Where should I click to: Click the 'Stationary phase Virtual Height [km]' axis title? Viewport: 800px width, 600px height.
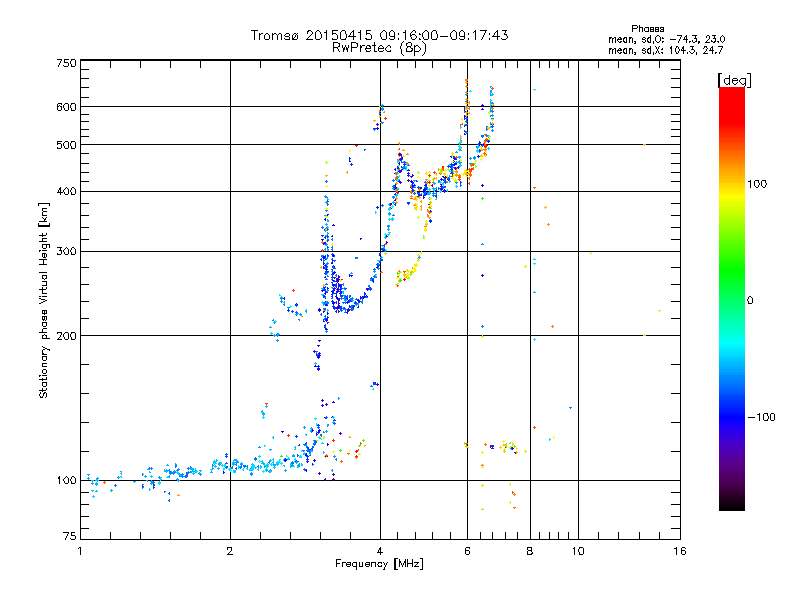tap(44, 301)
